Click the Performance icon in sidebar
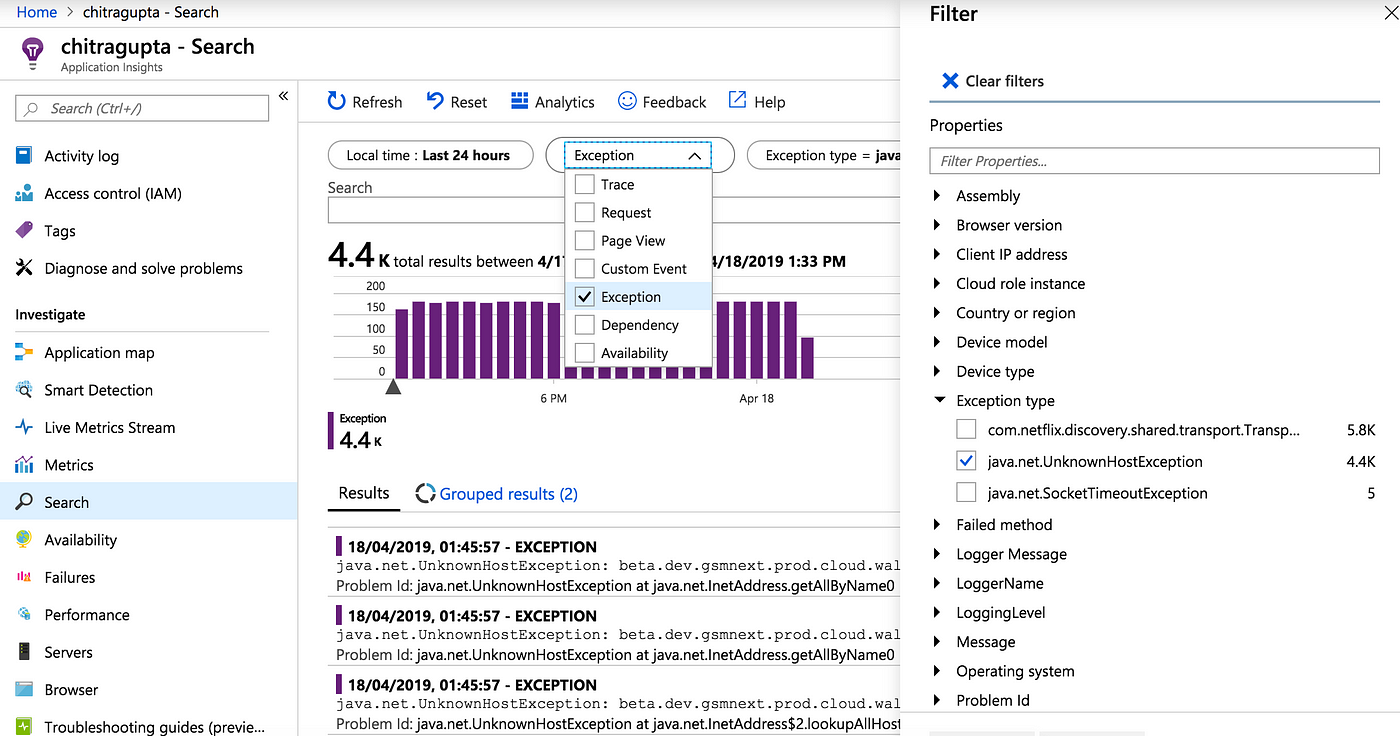1400x736 pixels. tap(24, 614)
